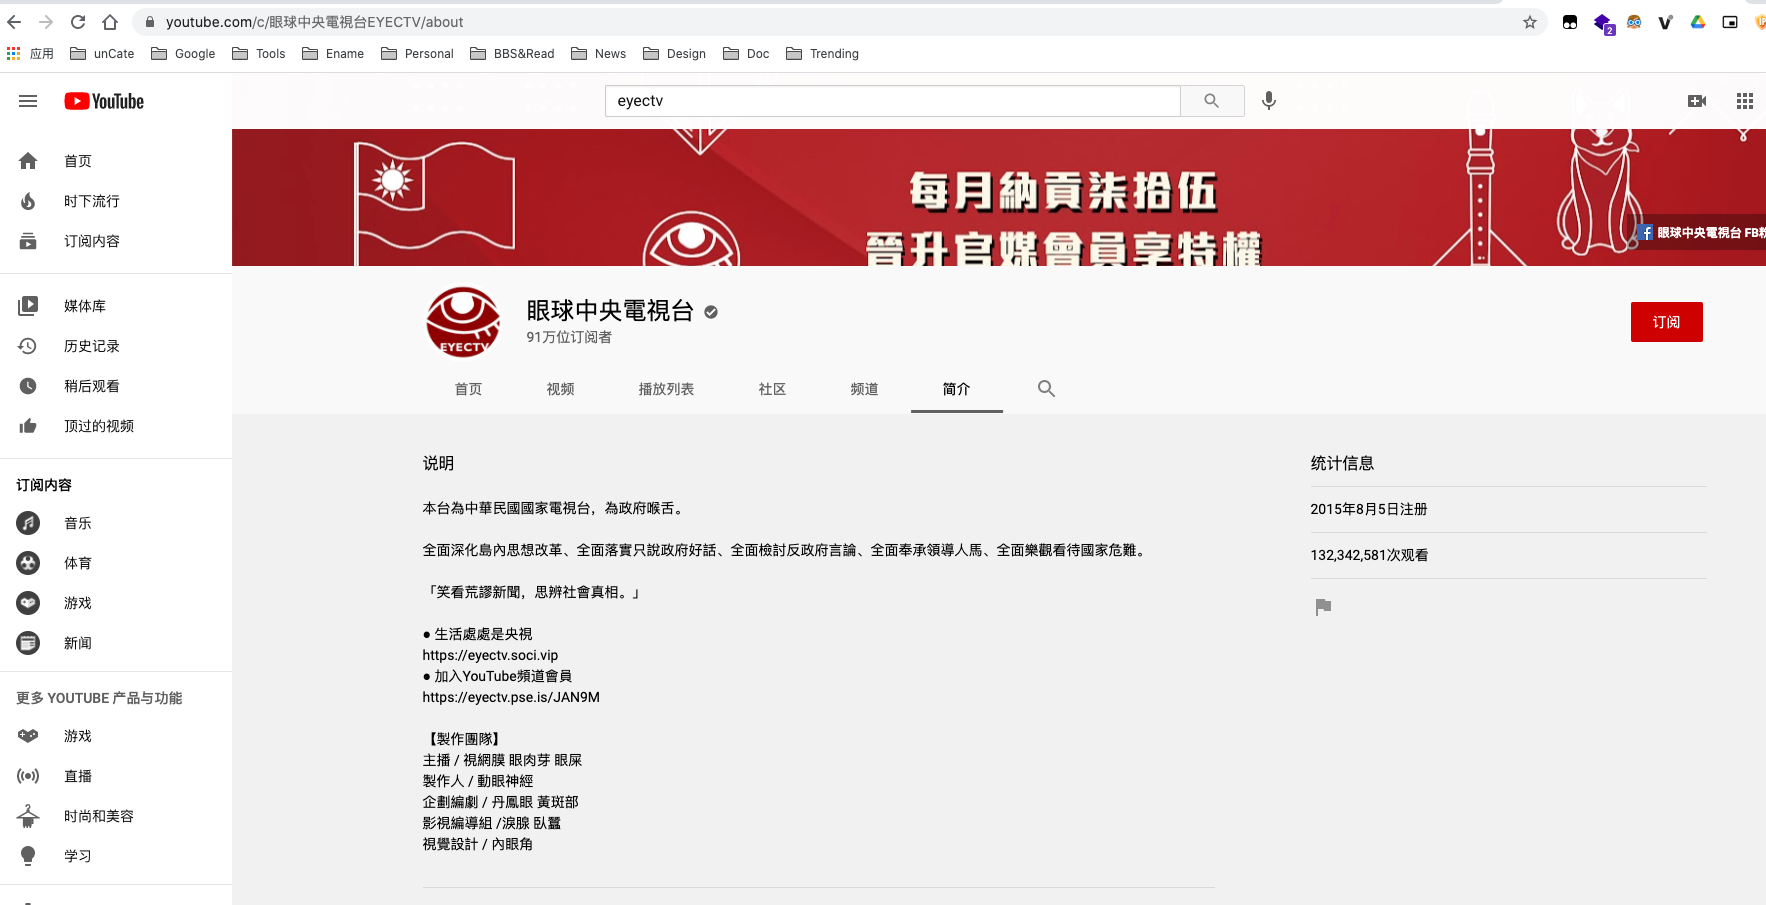Viewport: 1766px width, 905px height.
Task: Switch to the 播放列表 tab
Action: 666,389
